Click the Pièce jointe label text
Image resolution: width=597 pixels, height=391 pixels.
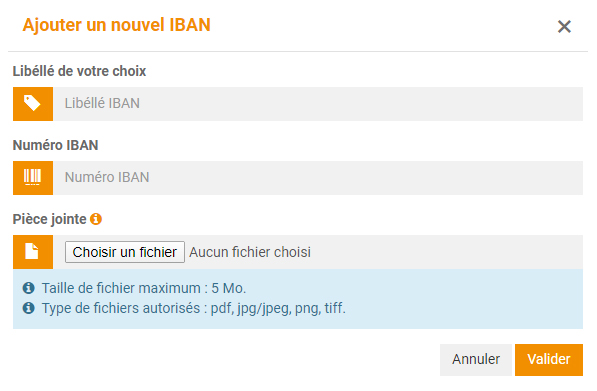(49, 219)
